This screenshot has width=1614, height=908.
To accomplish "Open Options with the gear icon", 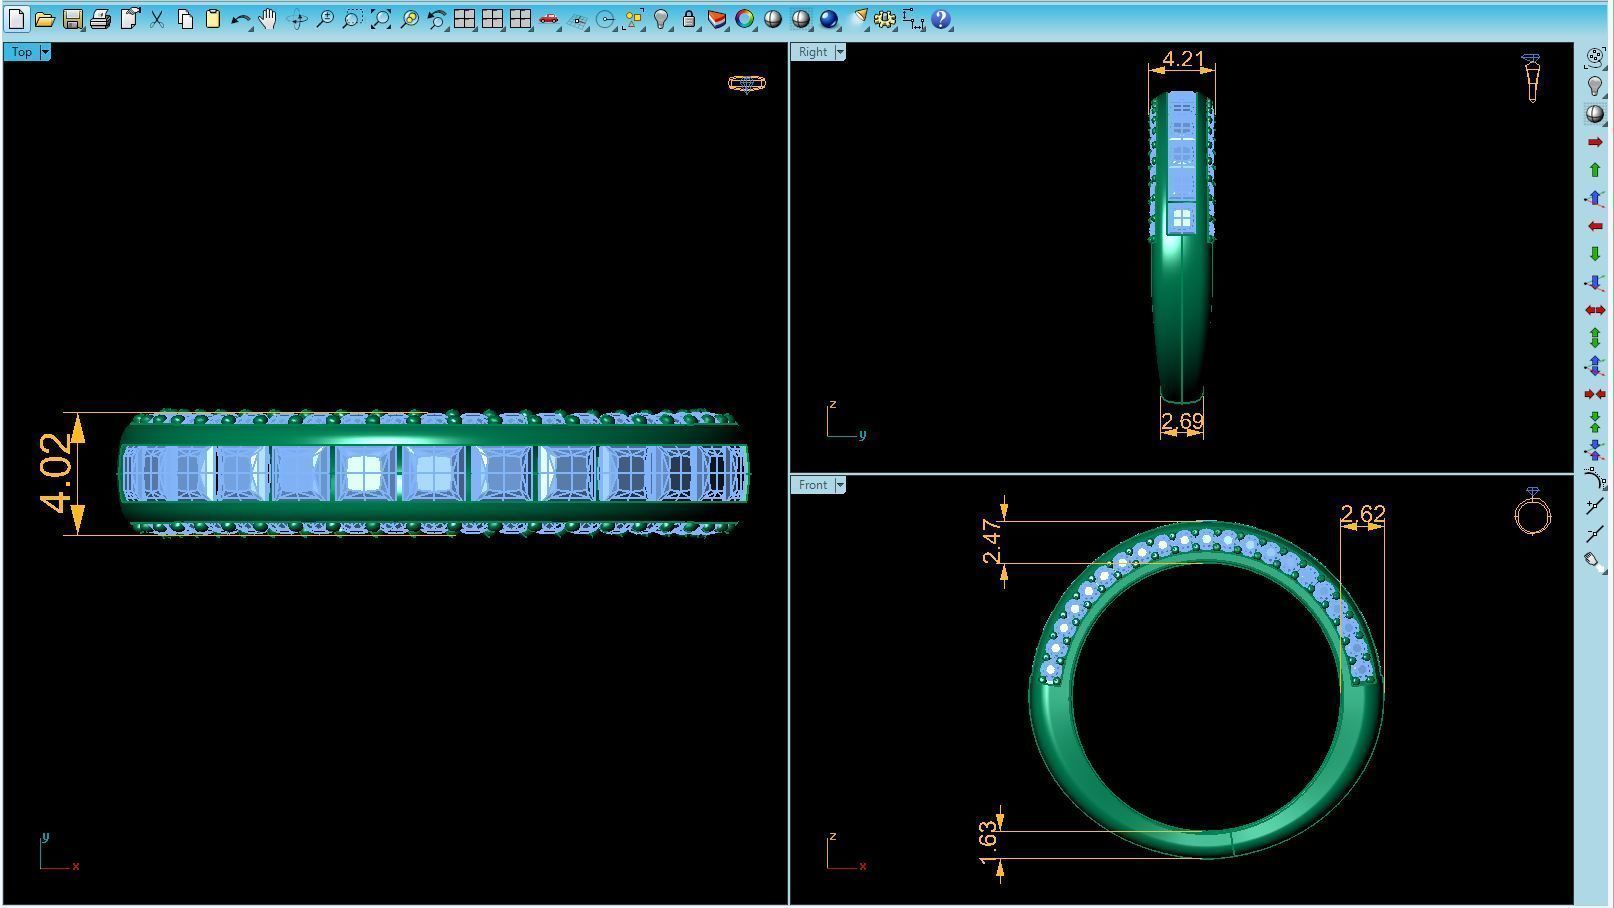I will click(x=885, y=19).
